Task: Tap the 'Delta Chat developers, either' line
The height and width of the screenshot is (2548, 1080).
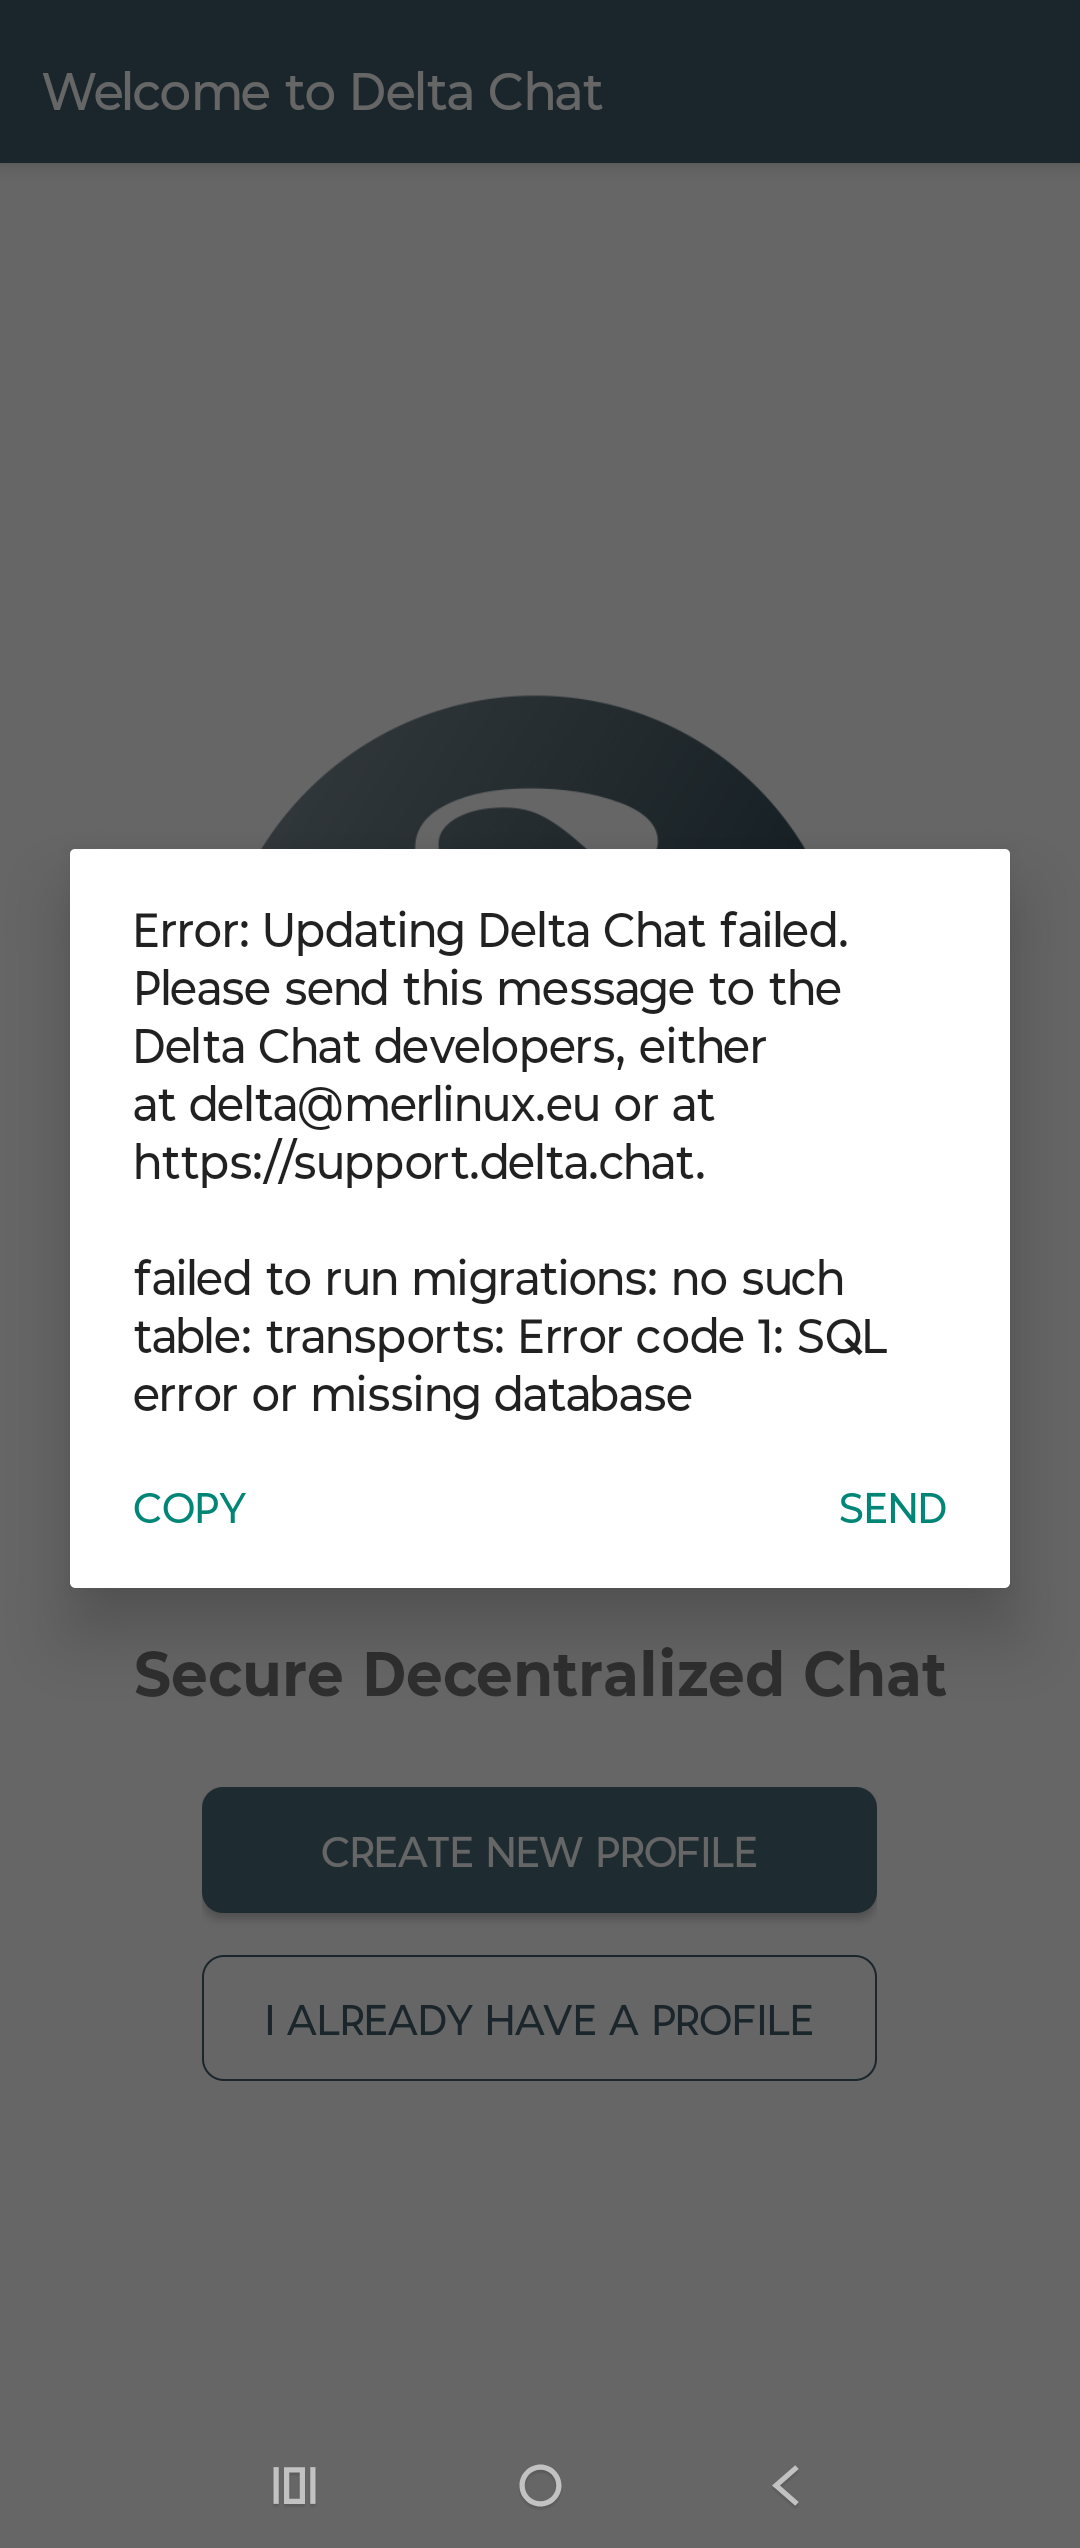Action: pos(449,1047)
